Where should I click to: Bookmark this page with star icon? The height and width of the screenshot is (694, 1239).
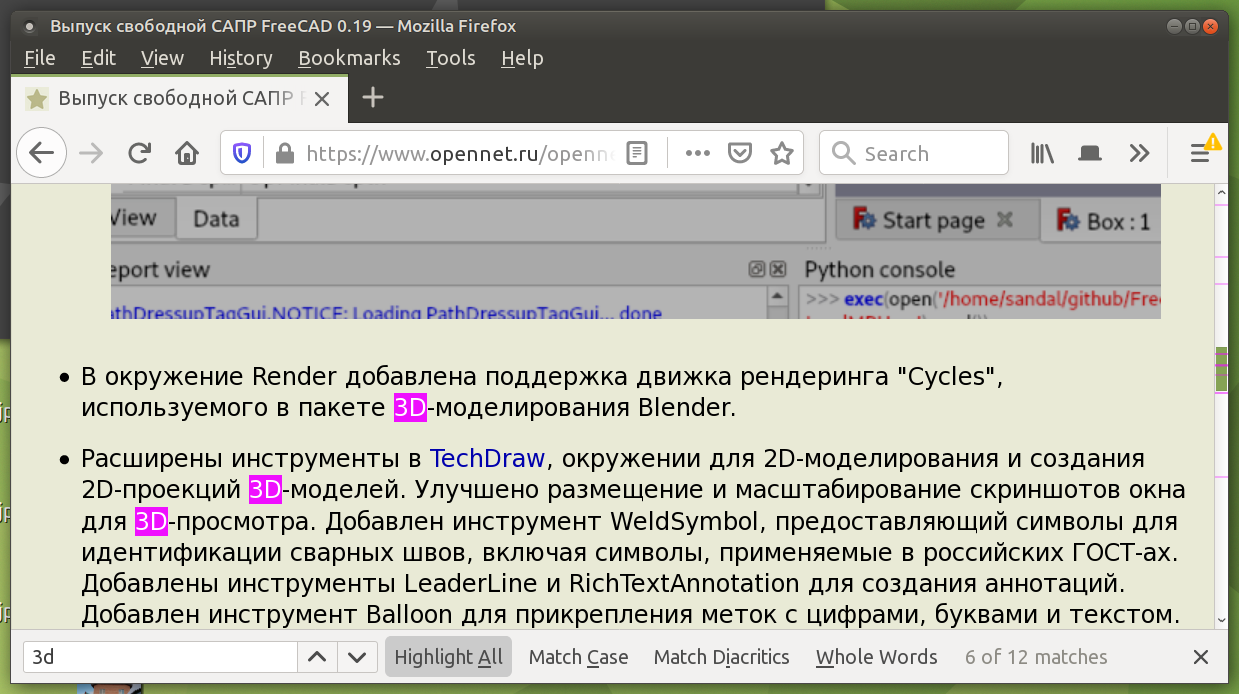tap(781, 153)
